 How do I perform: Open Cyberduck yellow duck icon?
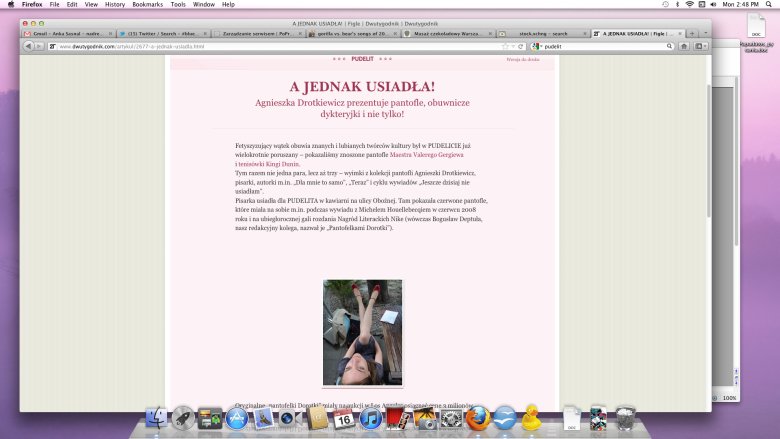(532, 418)
